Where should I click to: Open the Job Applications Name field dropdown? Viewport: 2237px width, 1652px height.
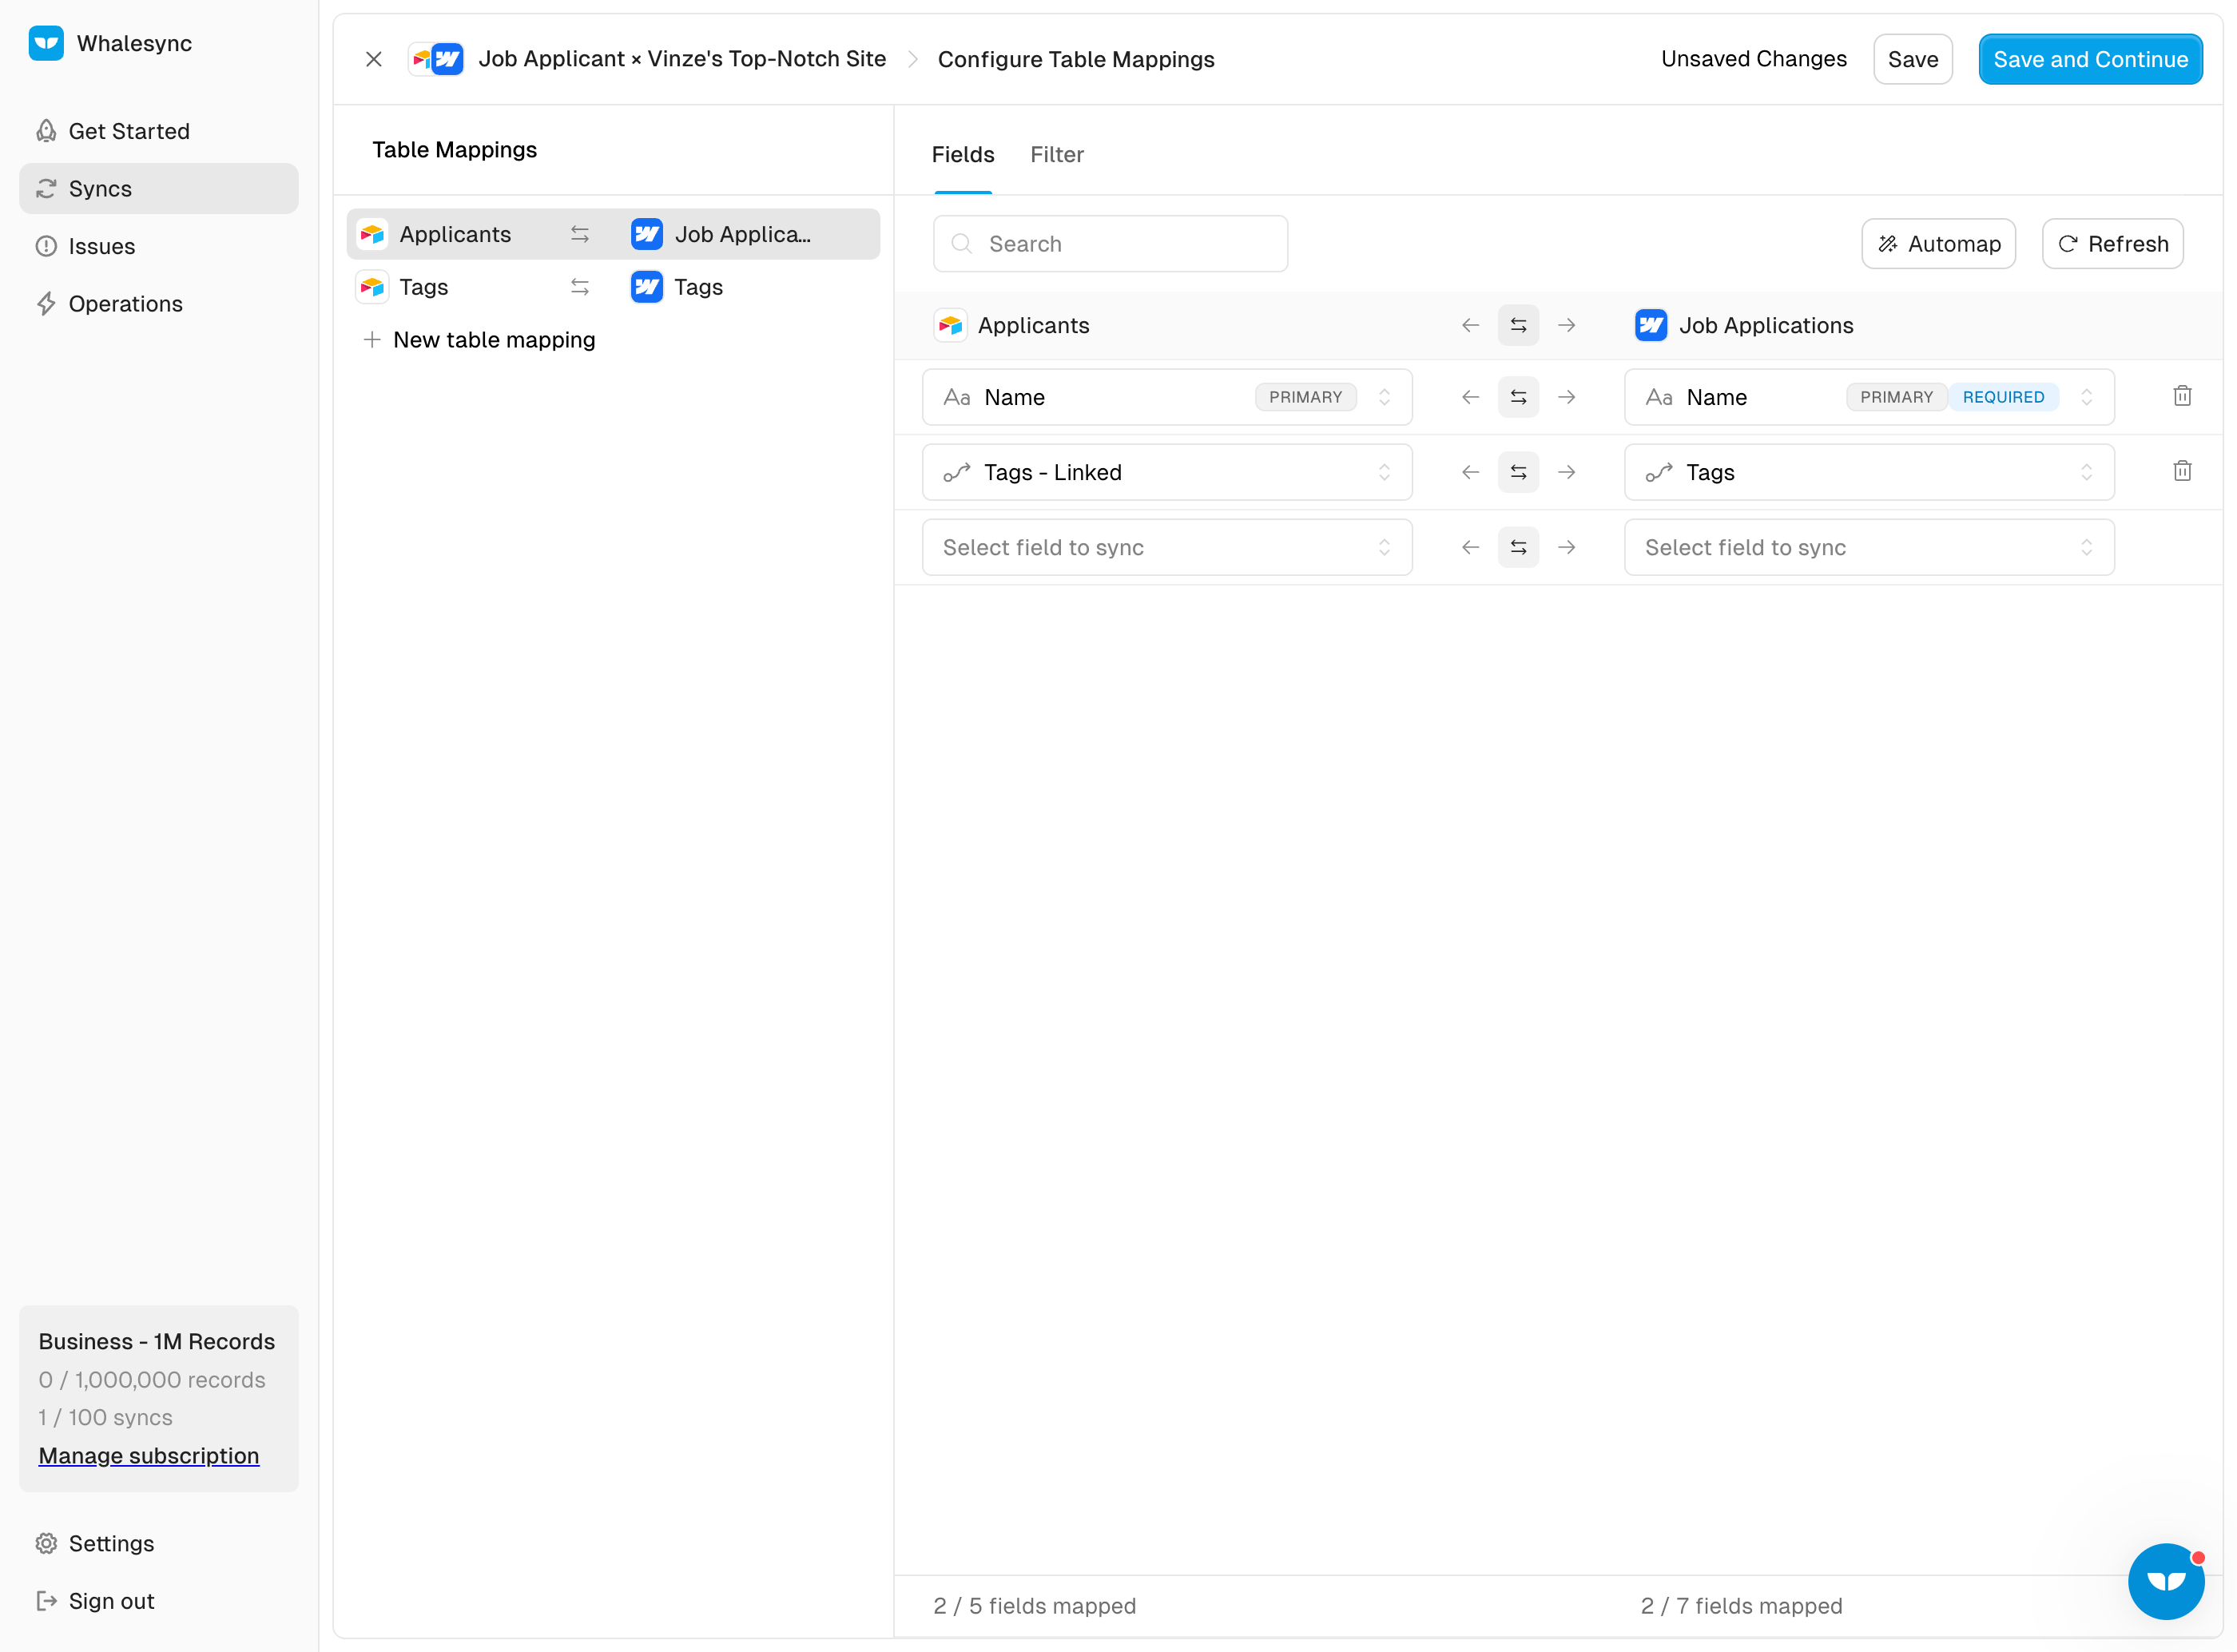[1869, 397]
